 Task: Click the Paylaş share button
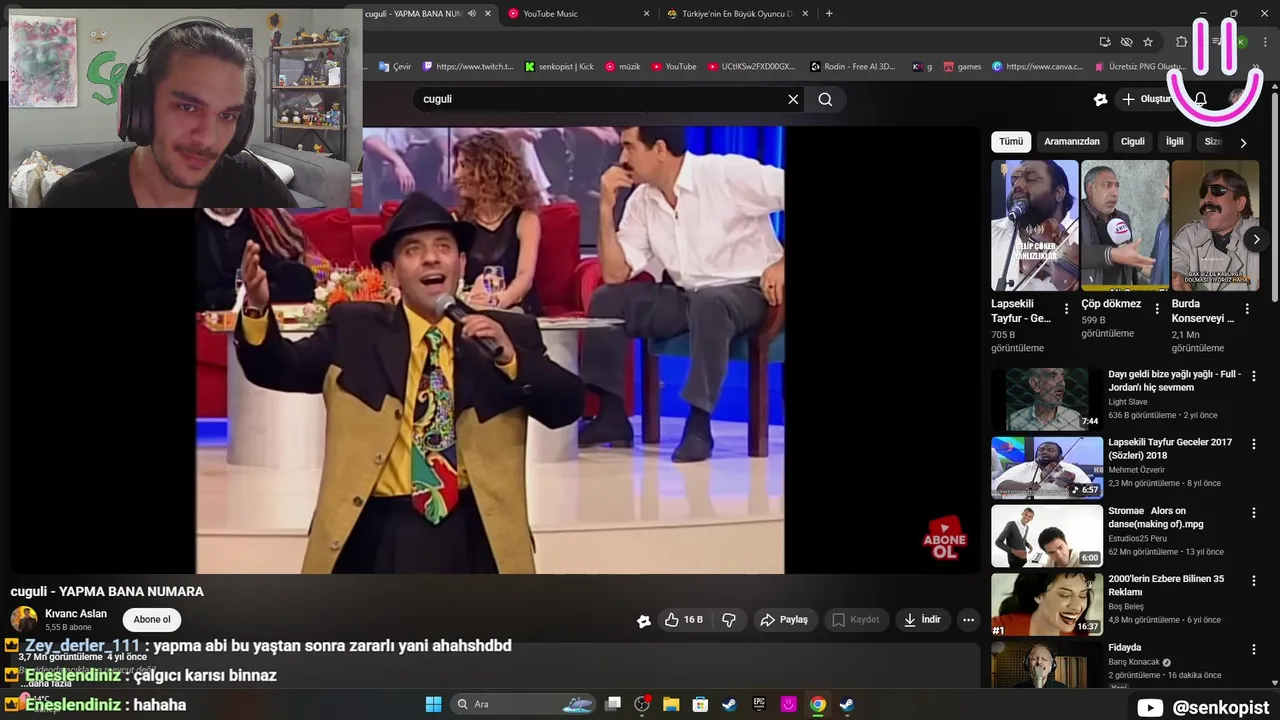click(x=784, y=620)
